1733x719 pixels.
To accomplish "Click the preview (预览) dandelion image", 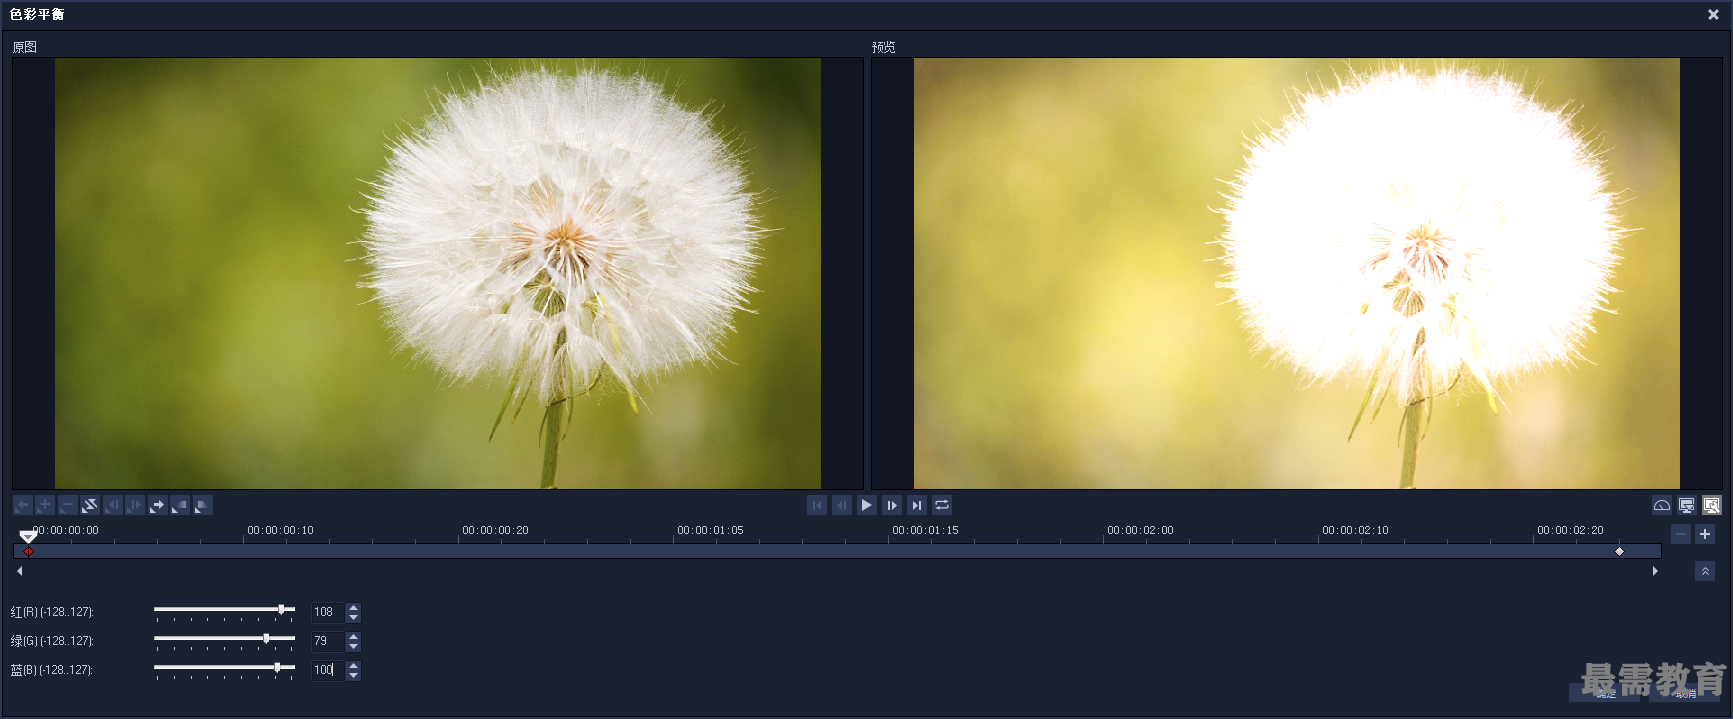I will pos(1297,273).
